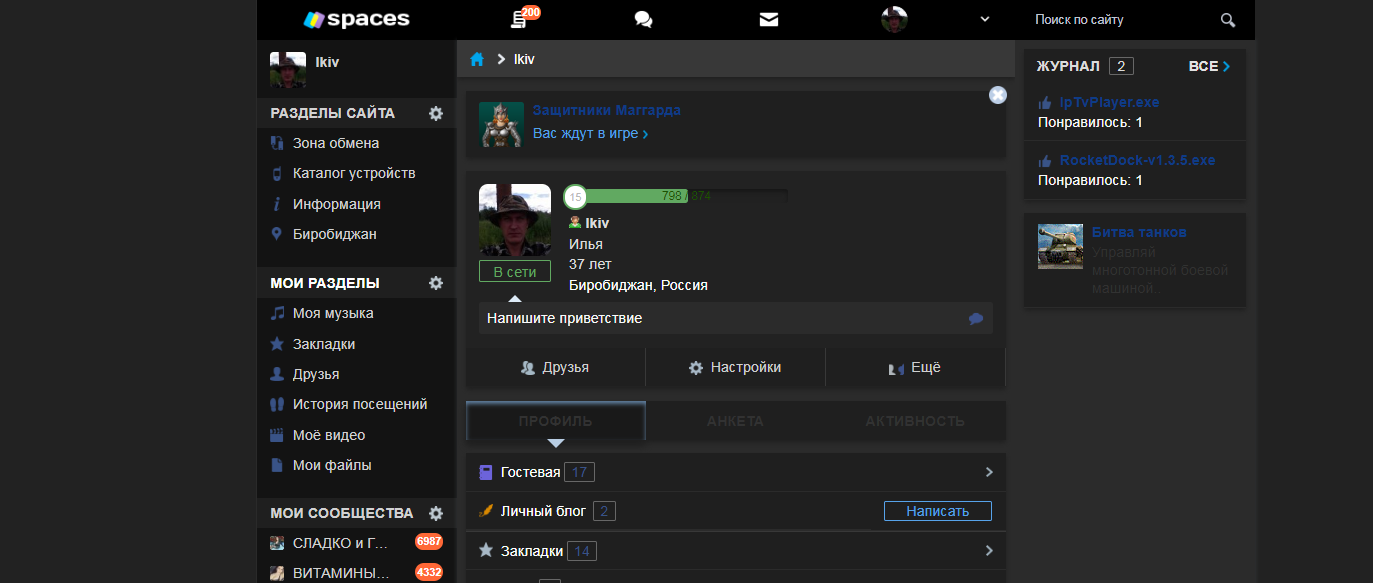
Task: Open the ВИТАМИНЫ... community
Action: coord(356,573)
